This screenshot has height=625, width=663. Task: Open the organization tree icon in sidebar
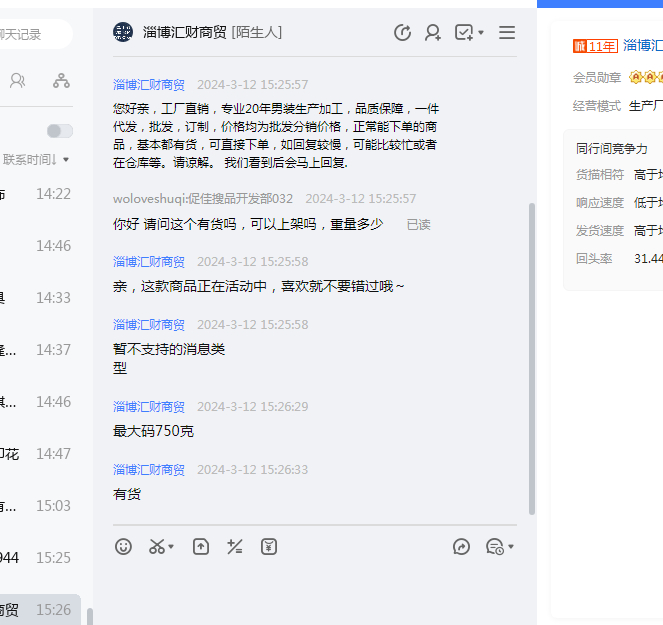tap(61, 81)
